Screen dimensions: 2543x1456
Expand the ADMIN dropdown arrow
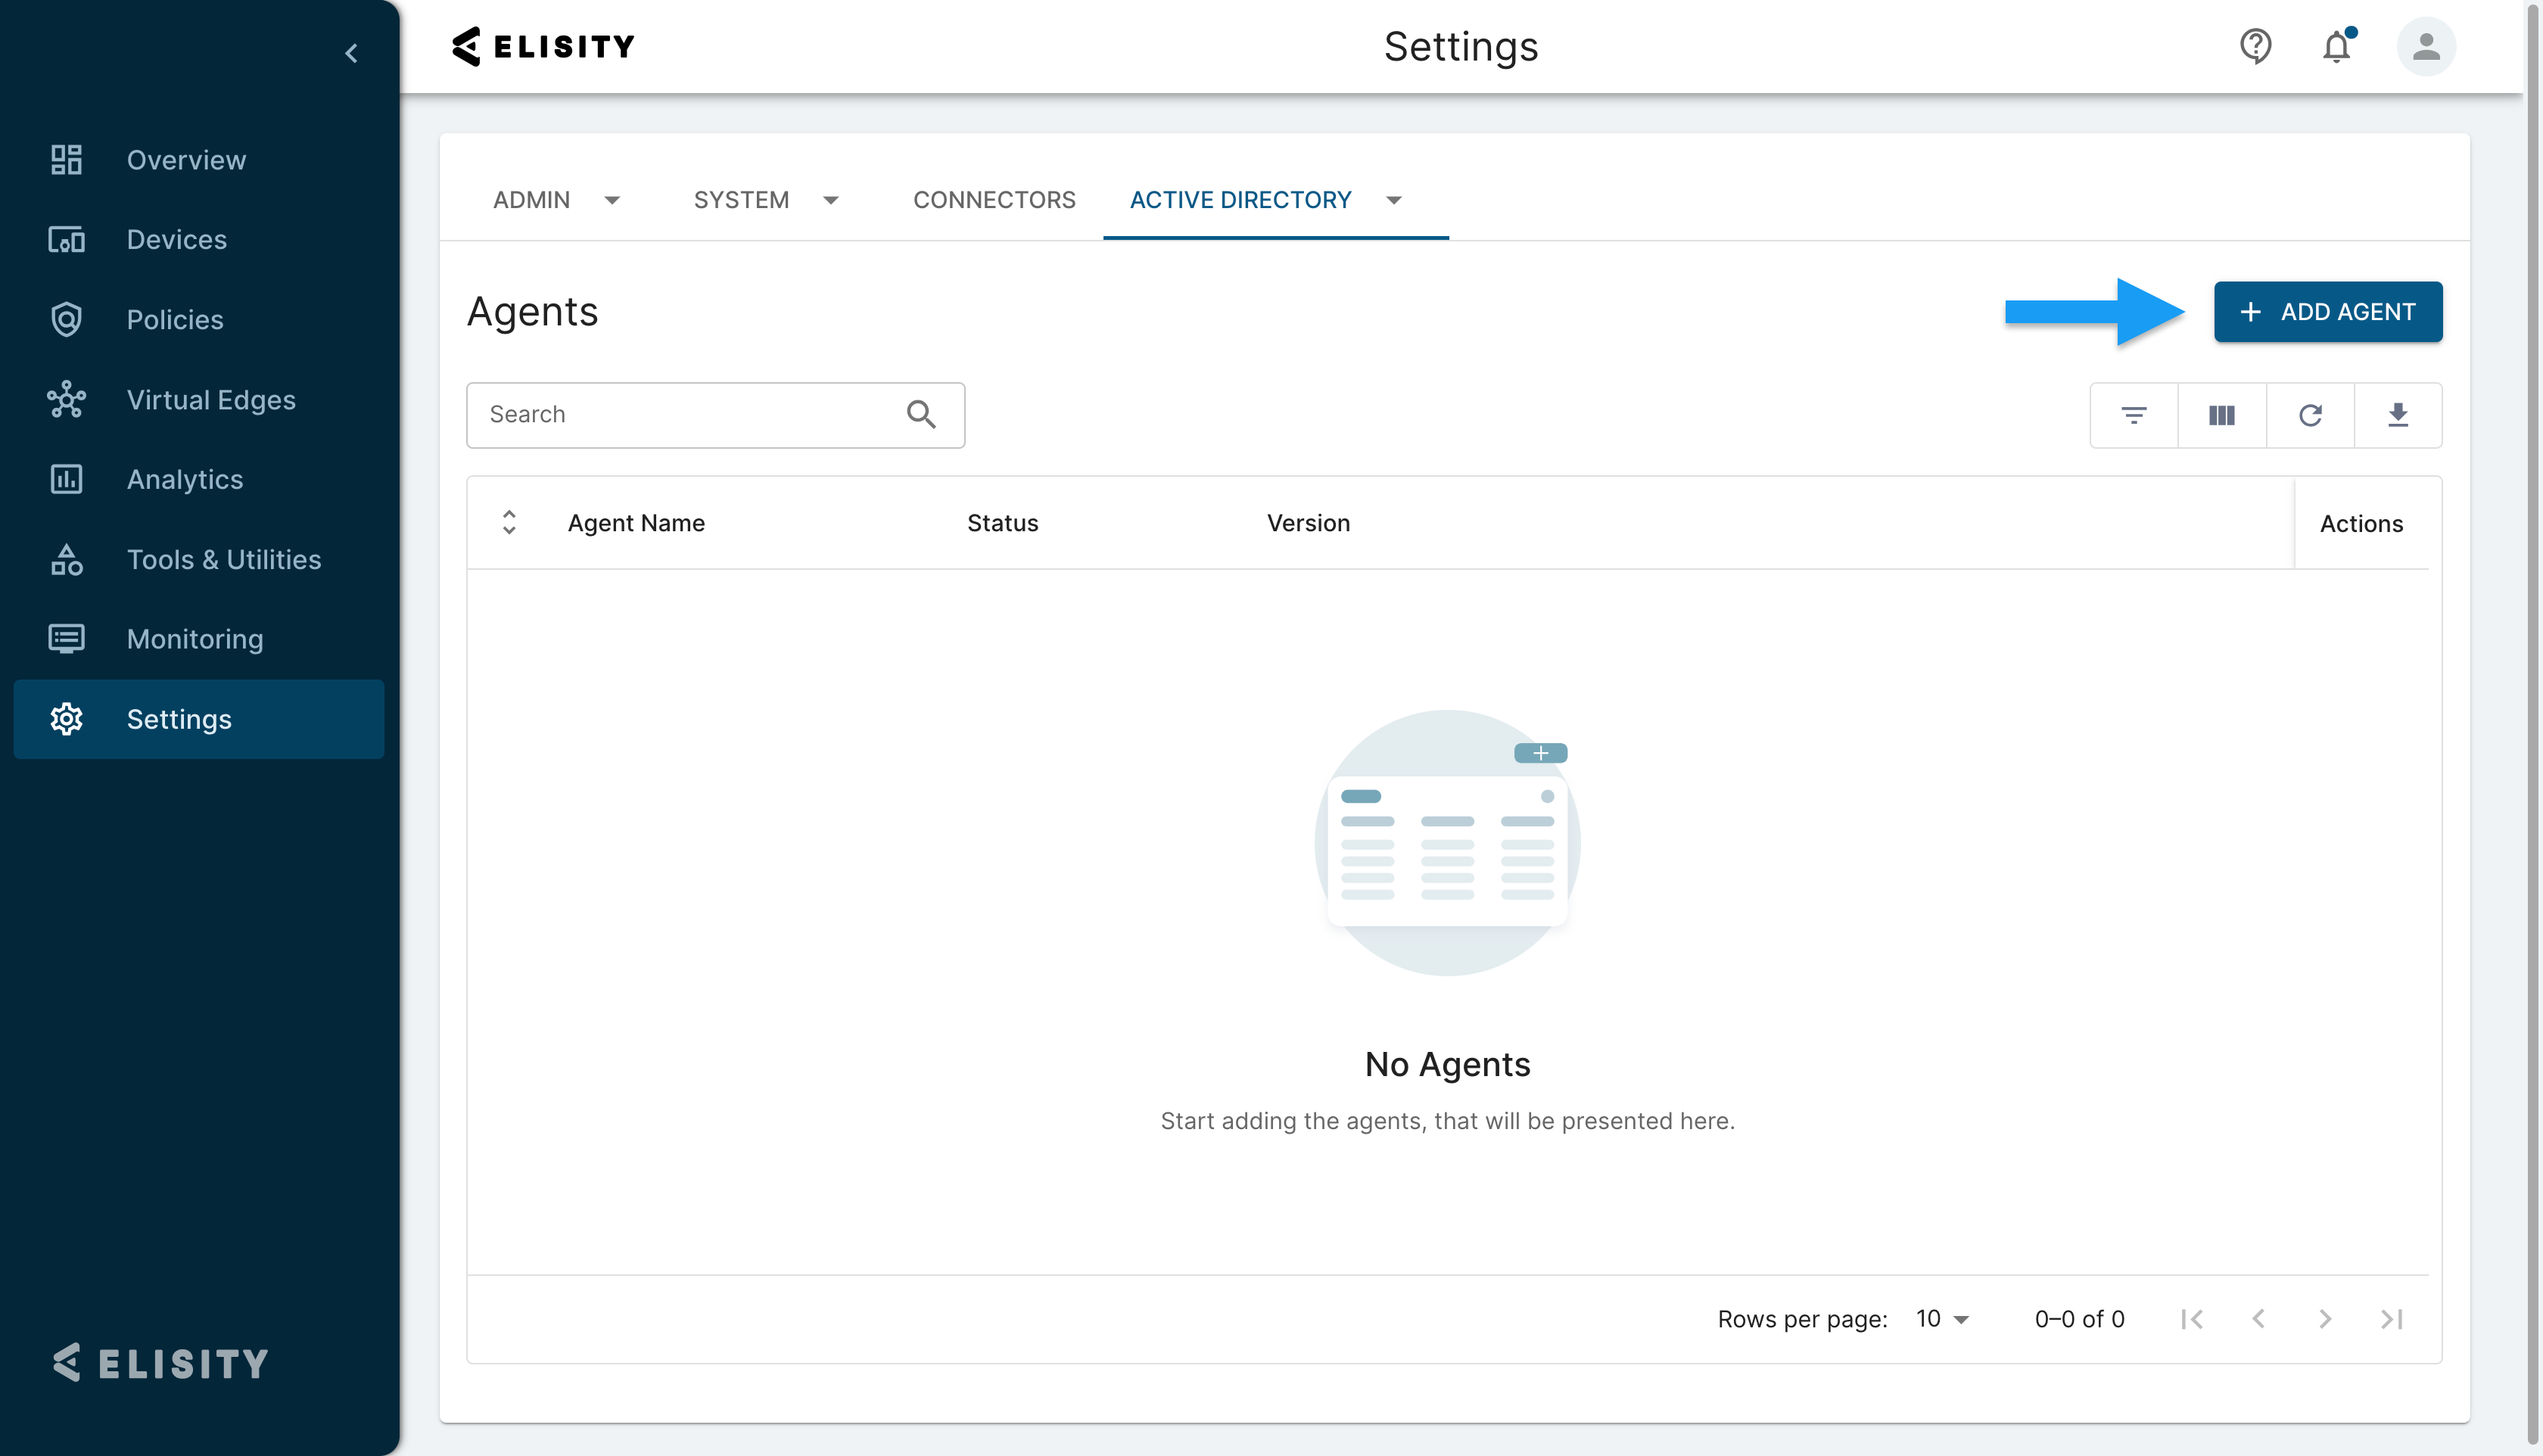pos(612,200)
